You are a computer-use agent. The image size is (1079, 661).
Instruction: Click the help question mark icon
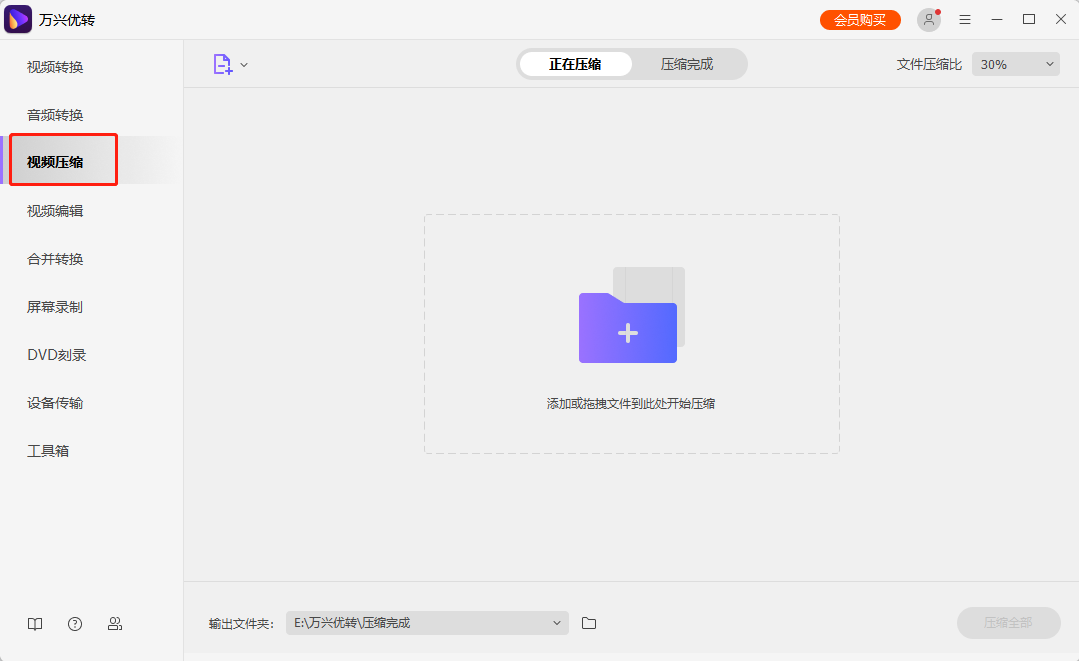(75, 623)
